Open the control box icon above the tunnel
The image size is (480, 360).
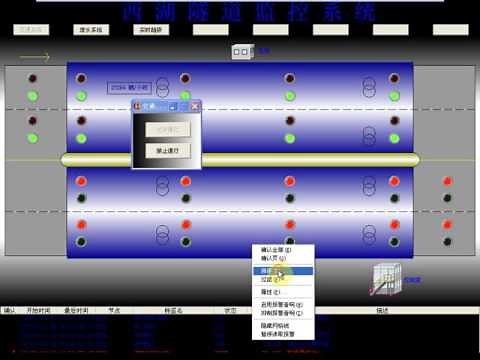[x=243, y=52]
